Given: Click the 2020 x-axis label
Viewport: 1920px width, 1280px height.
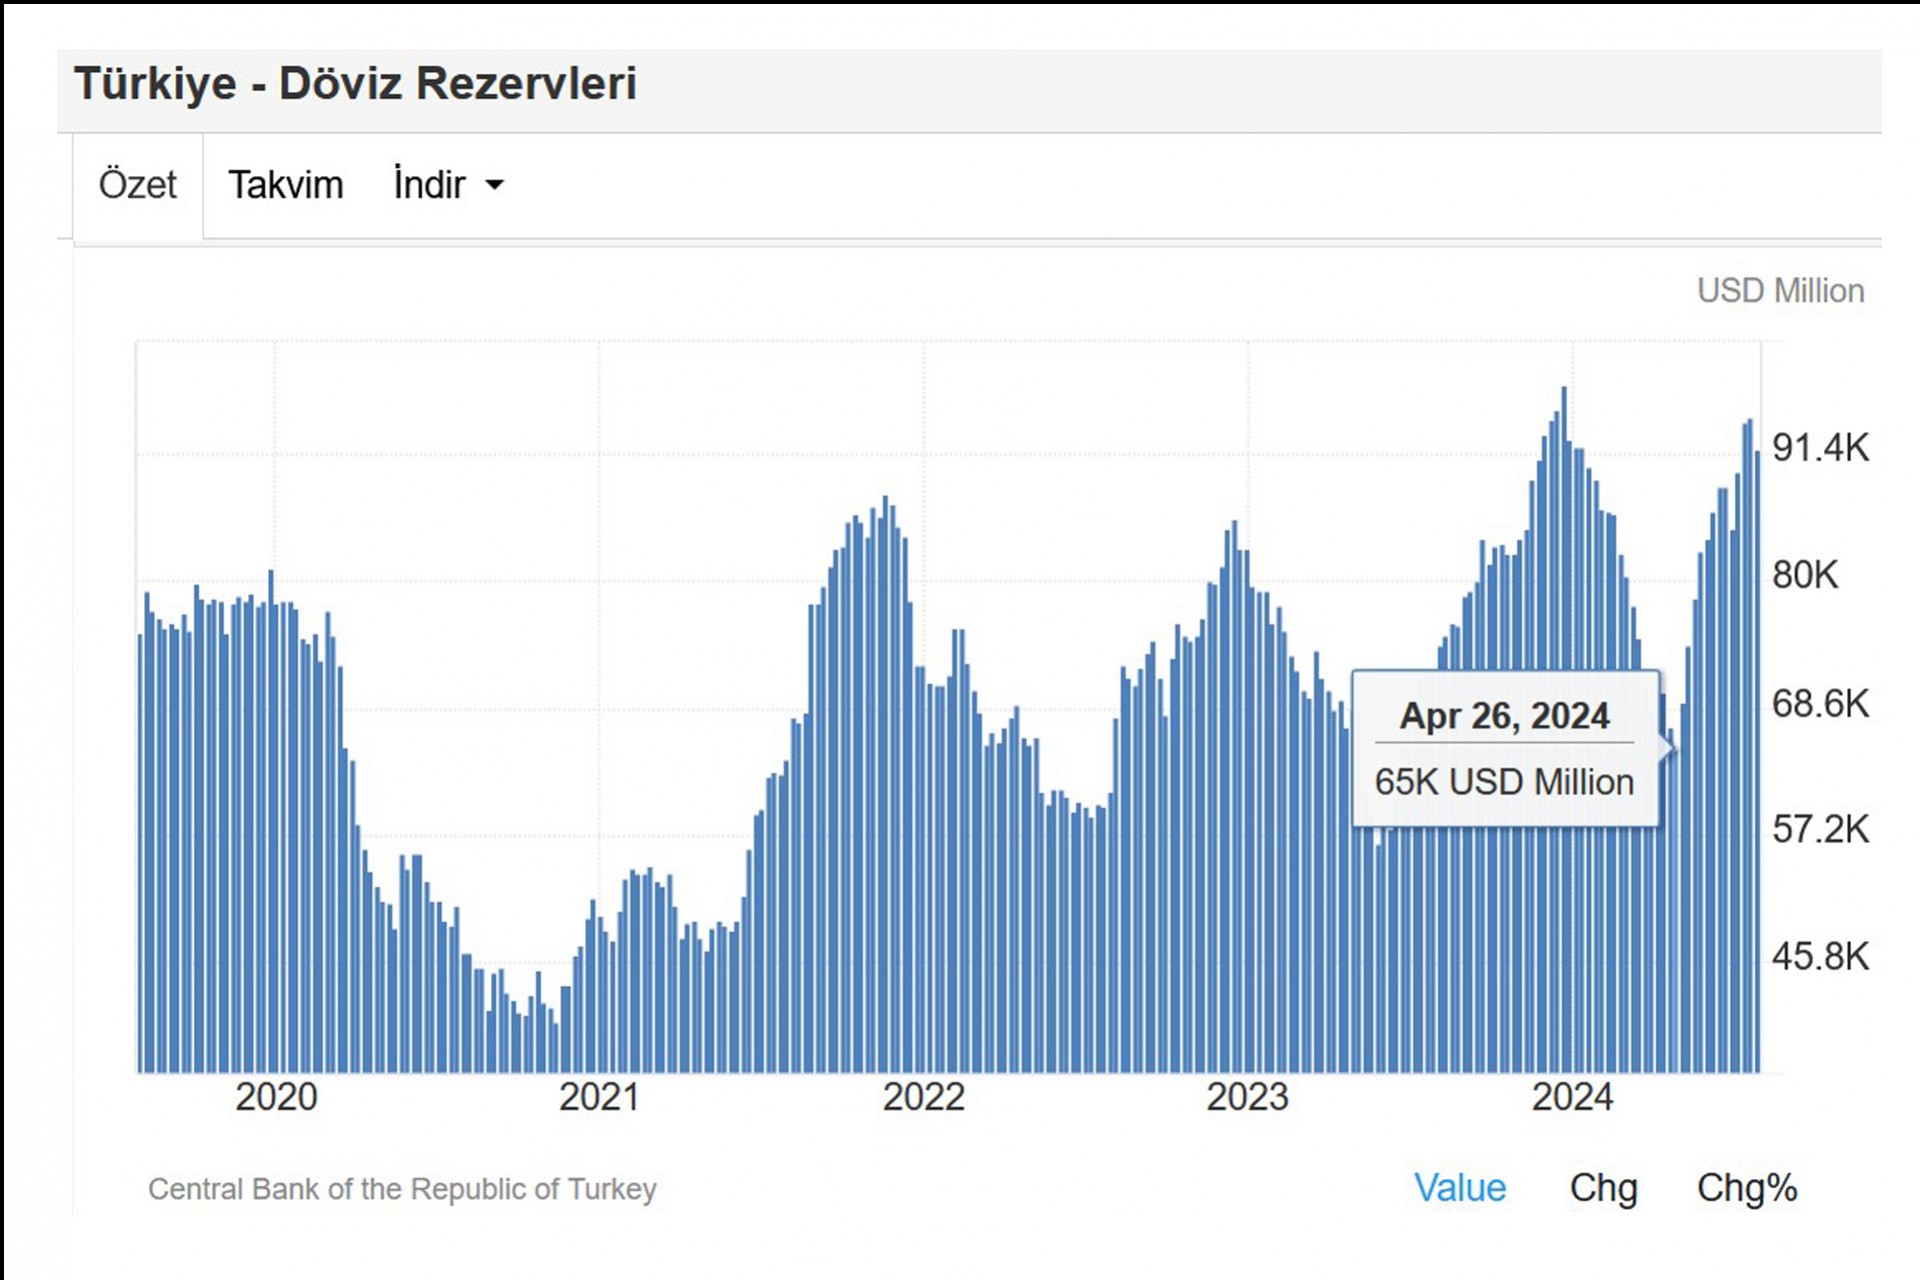Looking at the screenshot, I should 276,1098.
